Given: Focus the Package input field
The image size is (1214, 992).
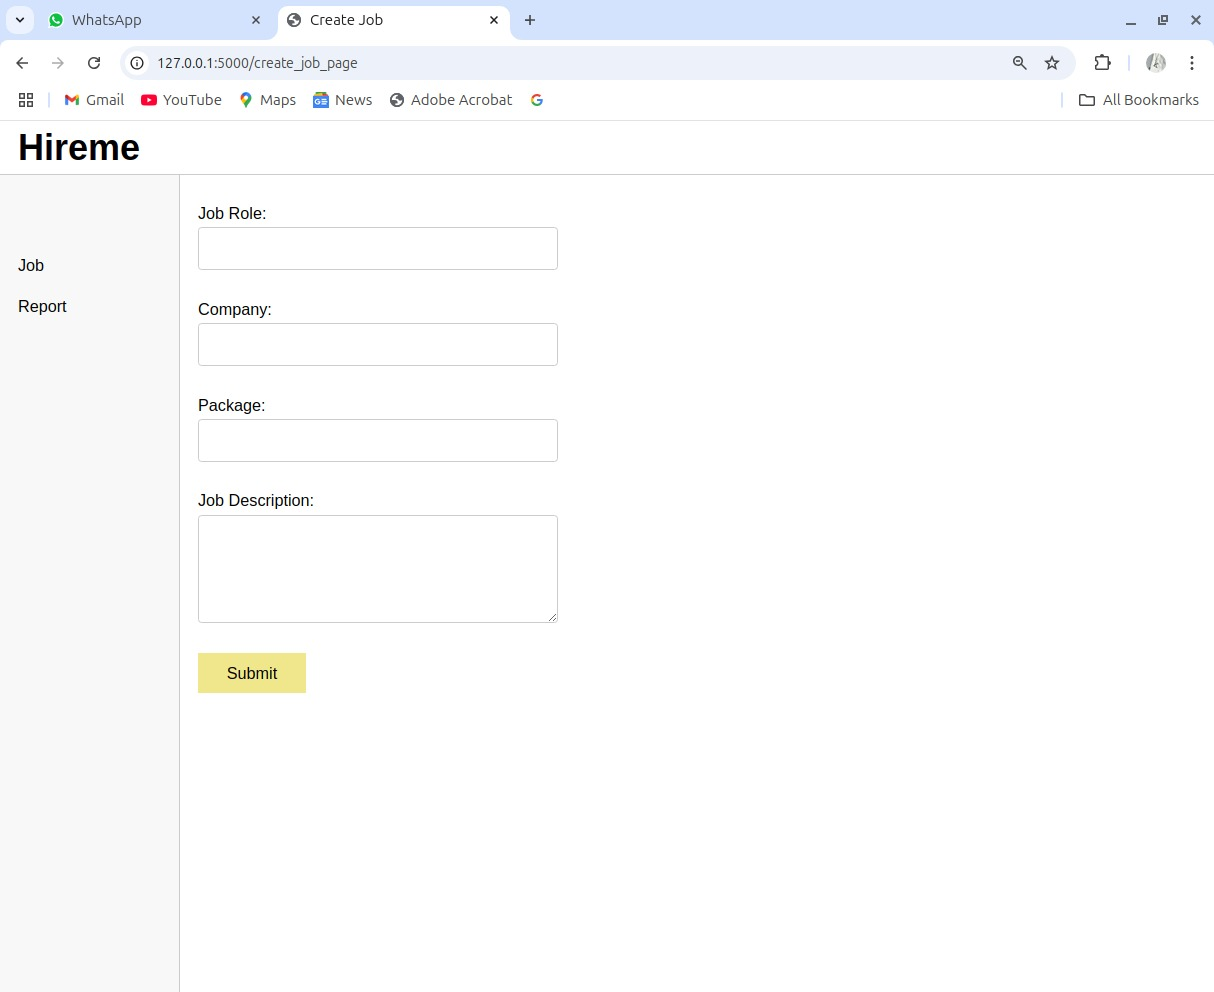Looking at the screenshot, I should (378, 440).
